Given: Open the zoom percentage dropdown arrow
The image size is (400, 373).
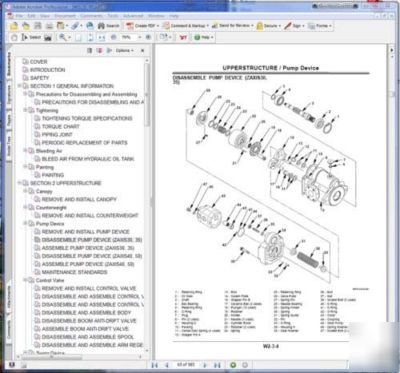Looking at the screenshot, I should pos(140,37).
